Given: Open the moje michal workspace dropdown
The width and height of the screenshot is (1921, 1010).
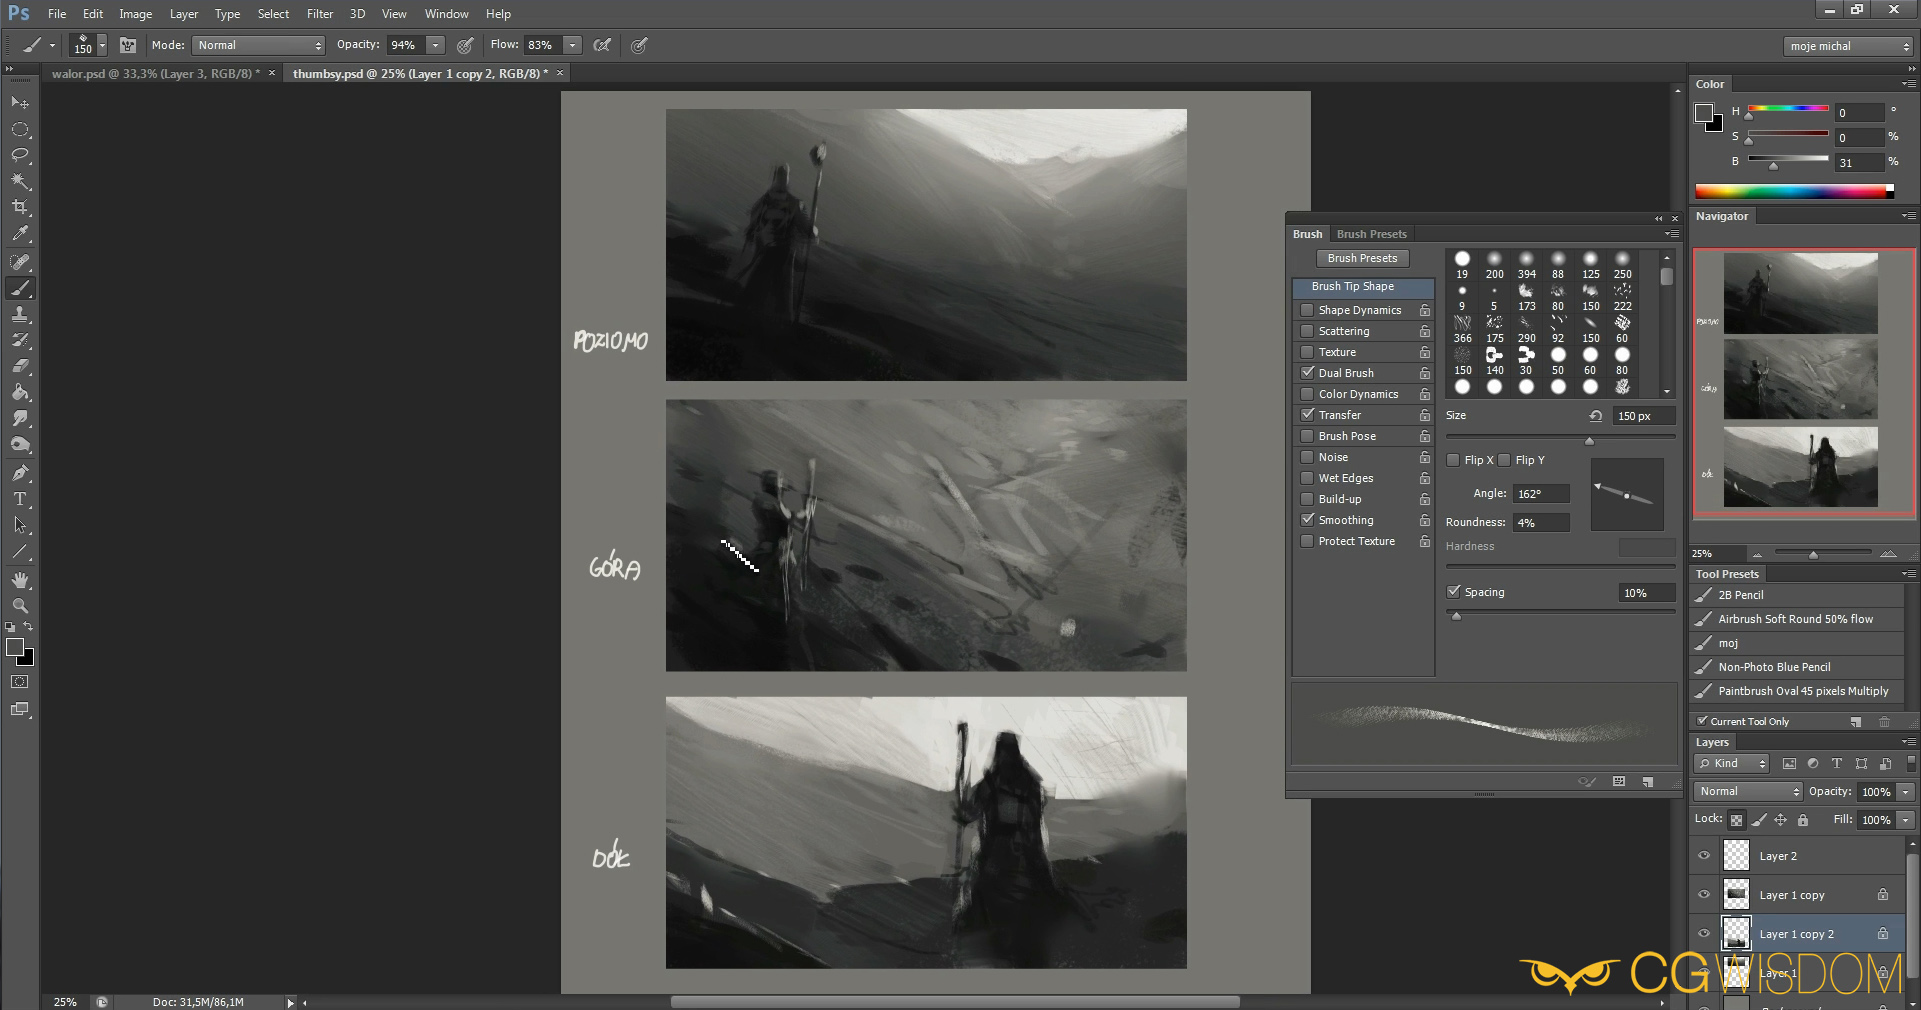Looking at the screenshot, I should pos(1848,46).
